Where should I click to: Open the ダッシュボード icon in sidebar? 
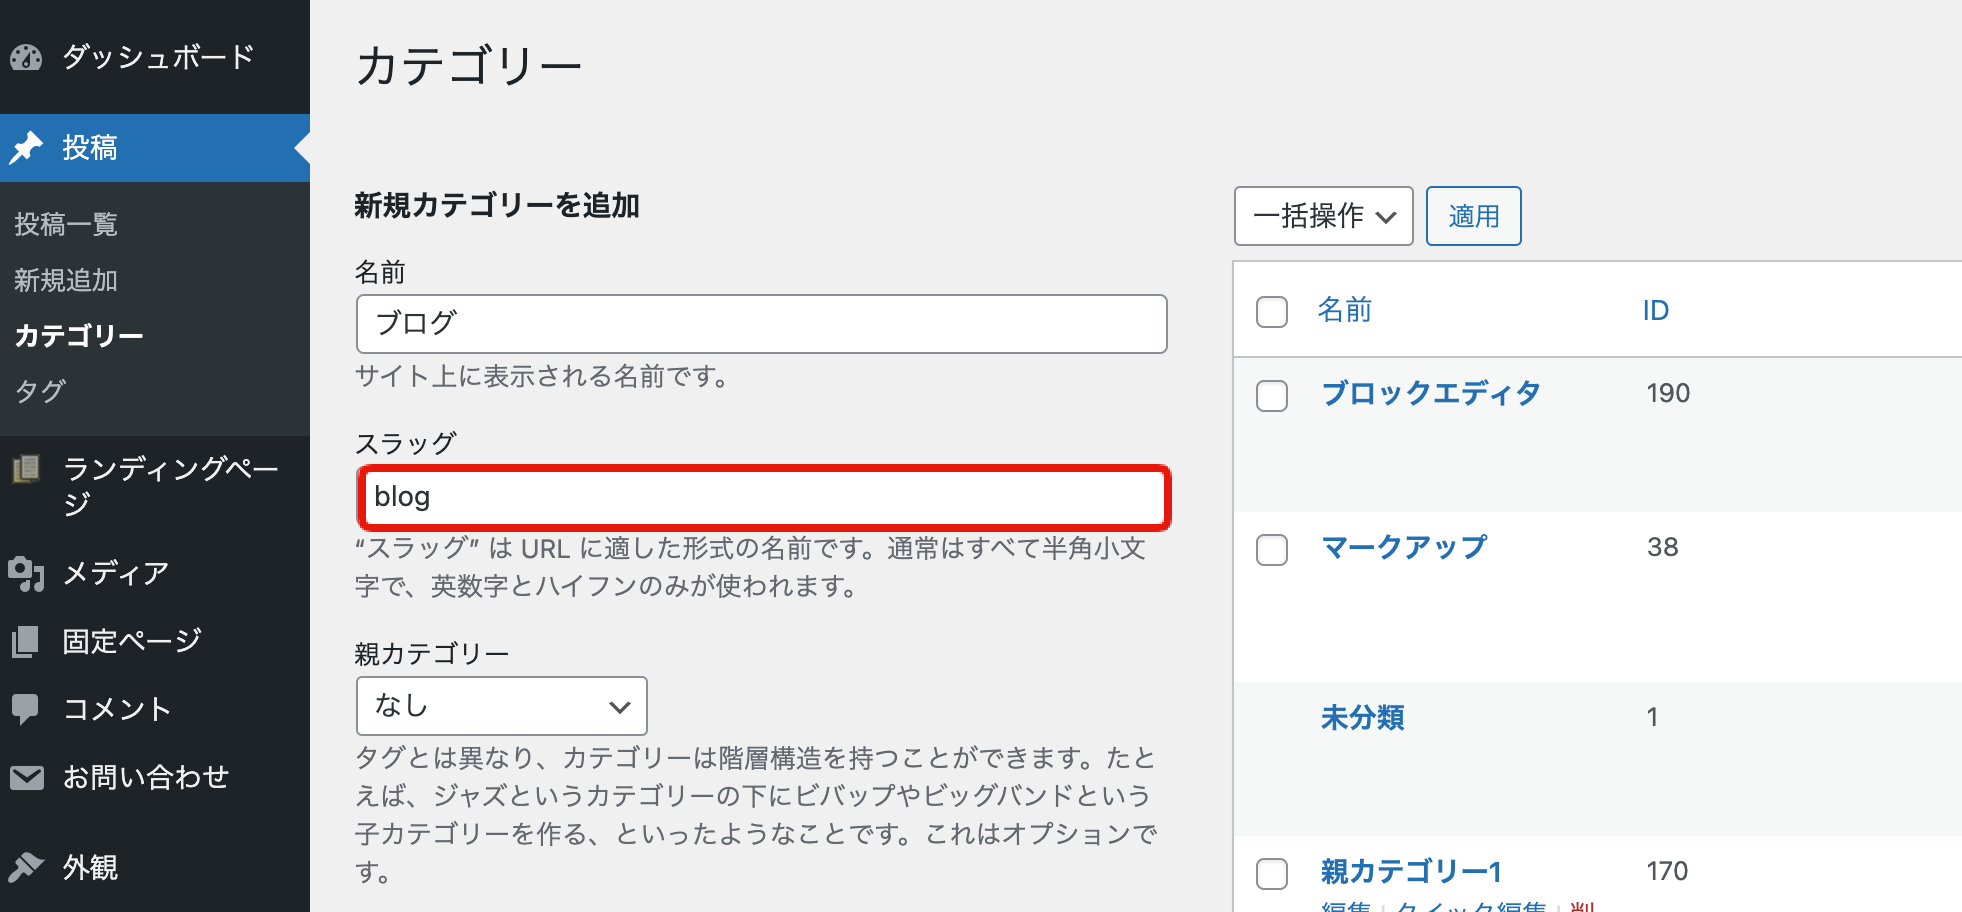click(x=27, y=58)
